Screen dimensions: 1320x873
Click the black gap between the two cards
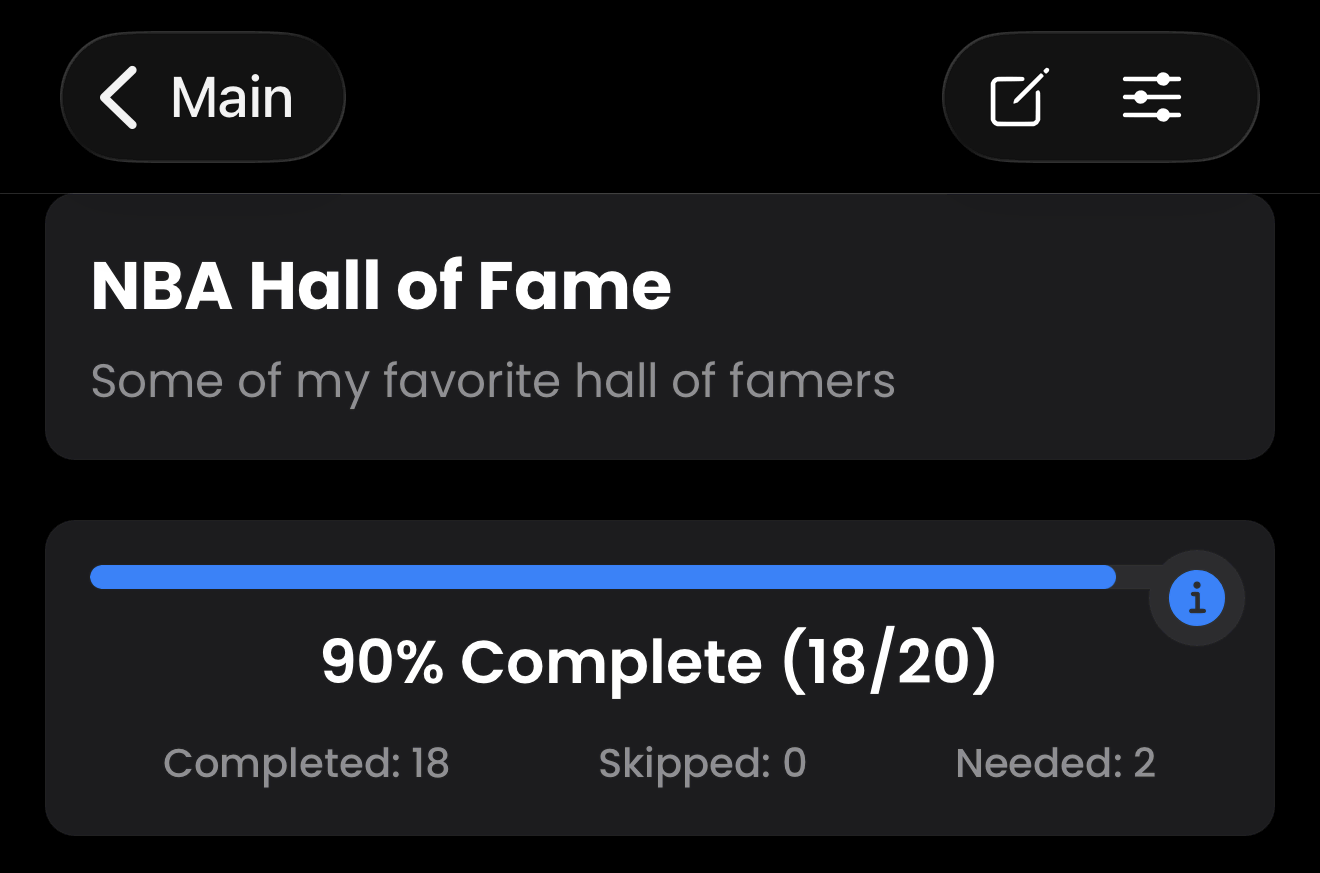click(x=660, y=490)
